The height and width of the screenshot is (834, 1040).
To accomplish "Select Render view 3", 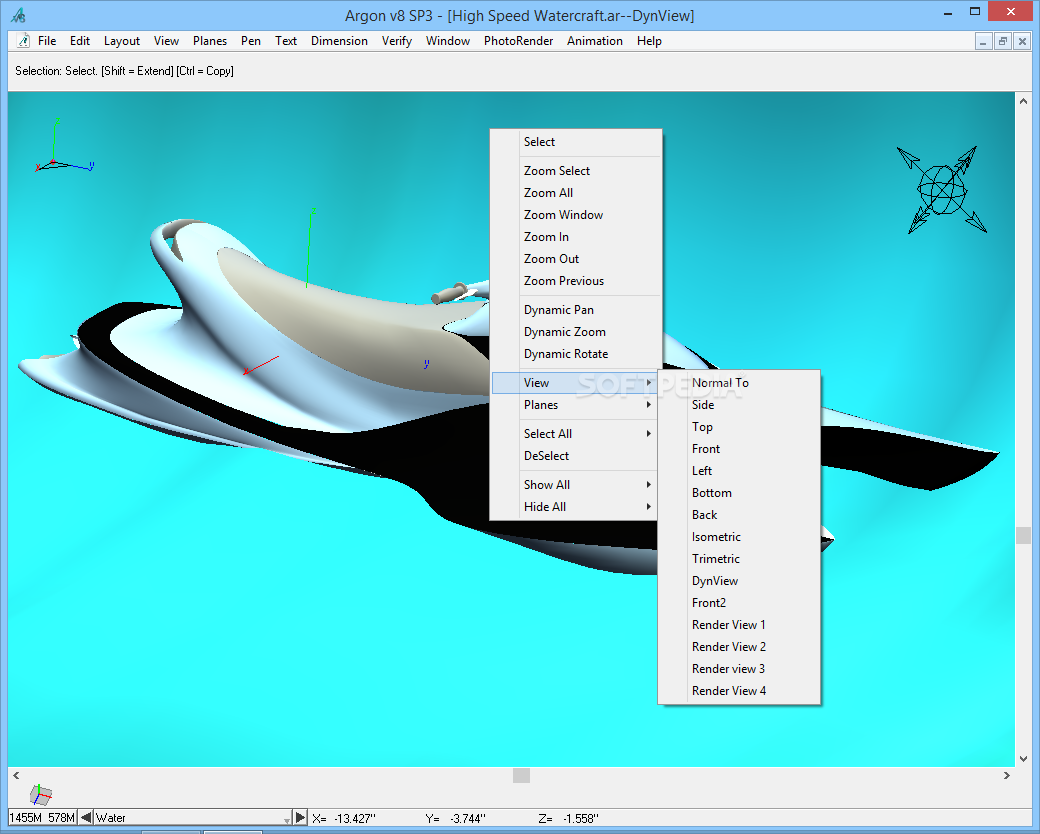I will click(x=739, y=669).
